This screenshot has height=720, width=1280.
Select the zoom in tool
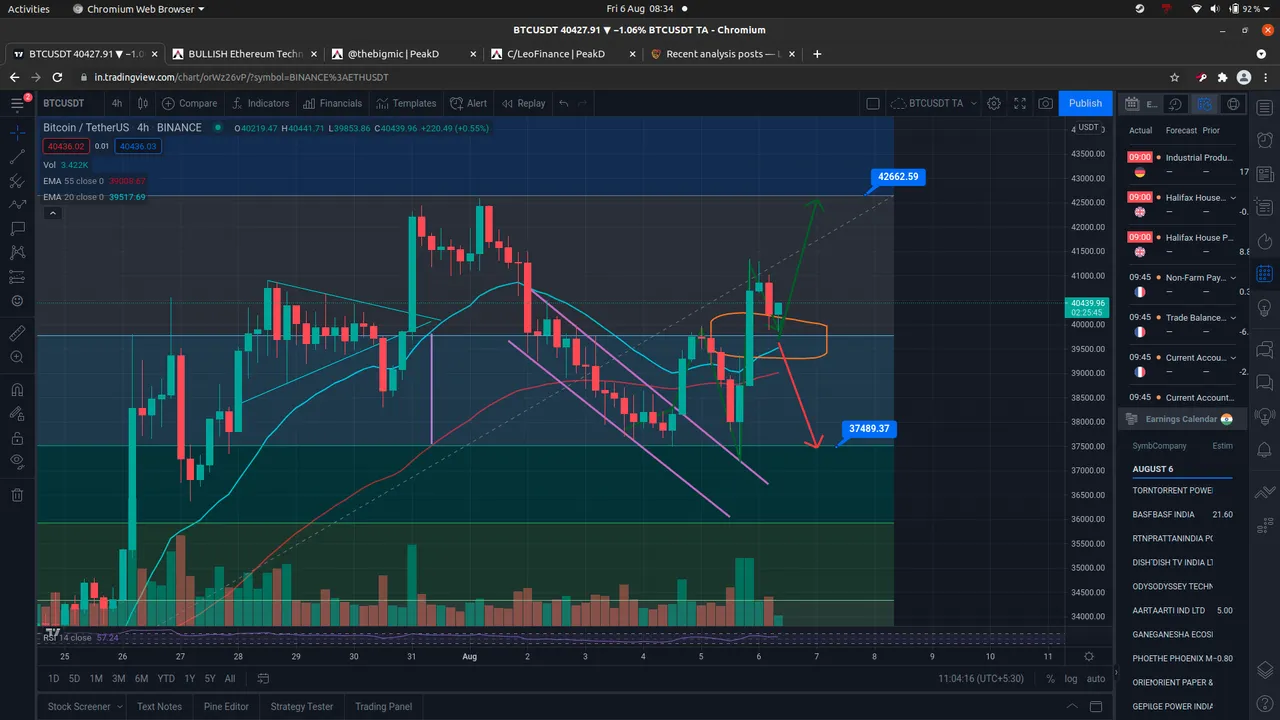(x=17, y=358)
